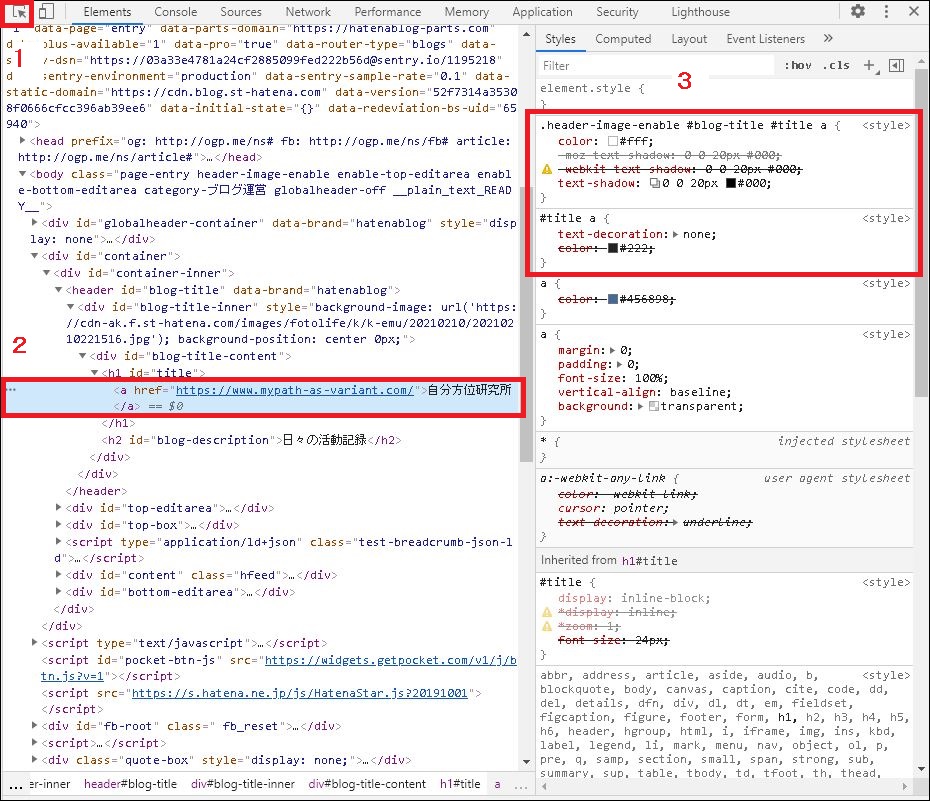Toggle the computed styles sidebar icon
This screenshot has height=801, width=930.
pyautogui.click(x=897, y=65)
